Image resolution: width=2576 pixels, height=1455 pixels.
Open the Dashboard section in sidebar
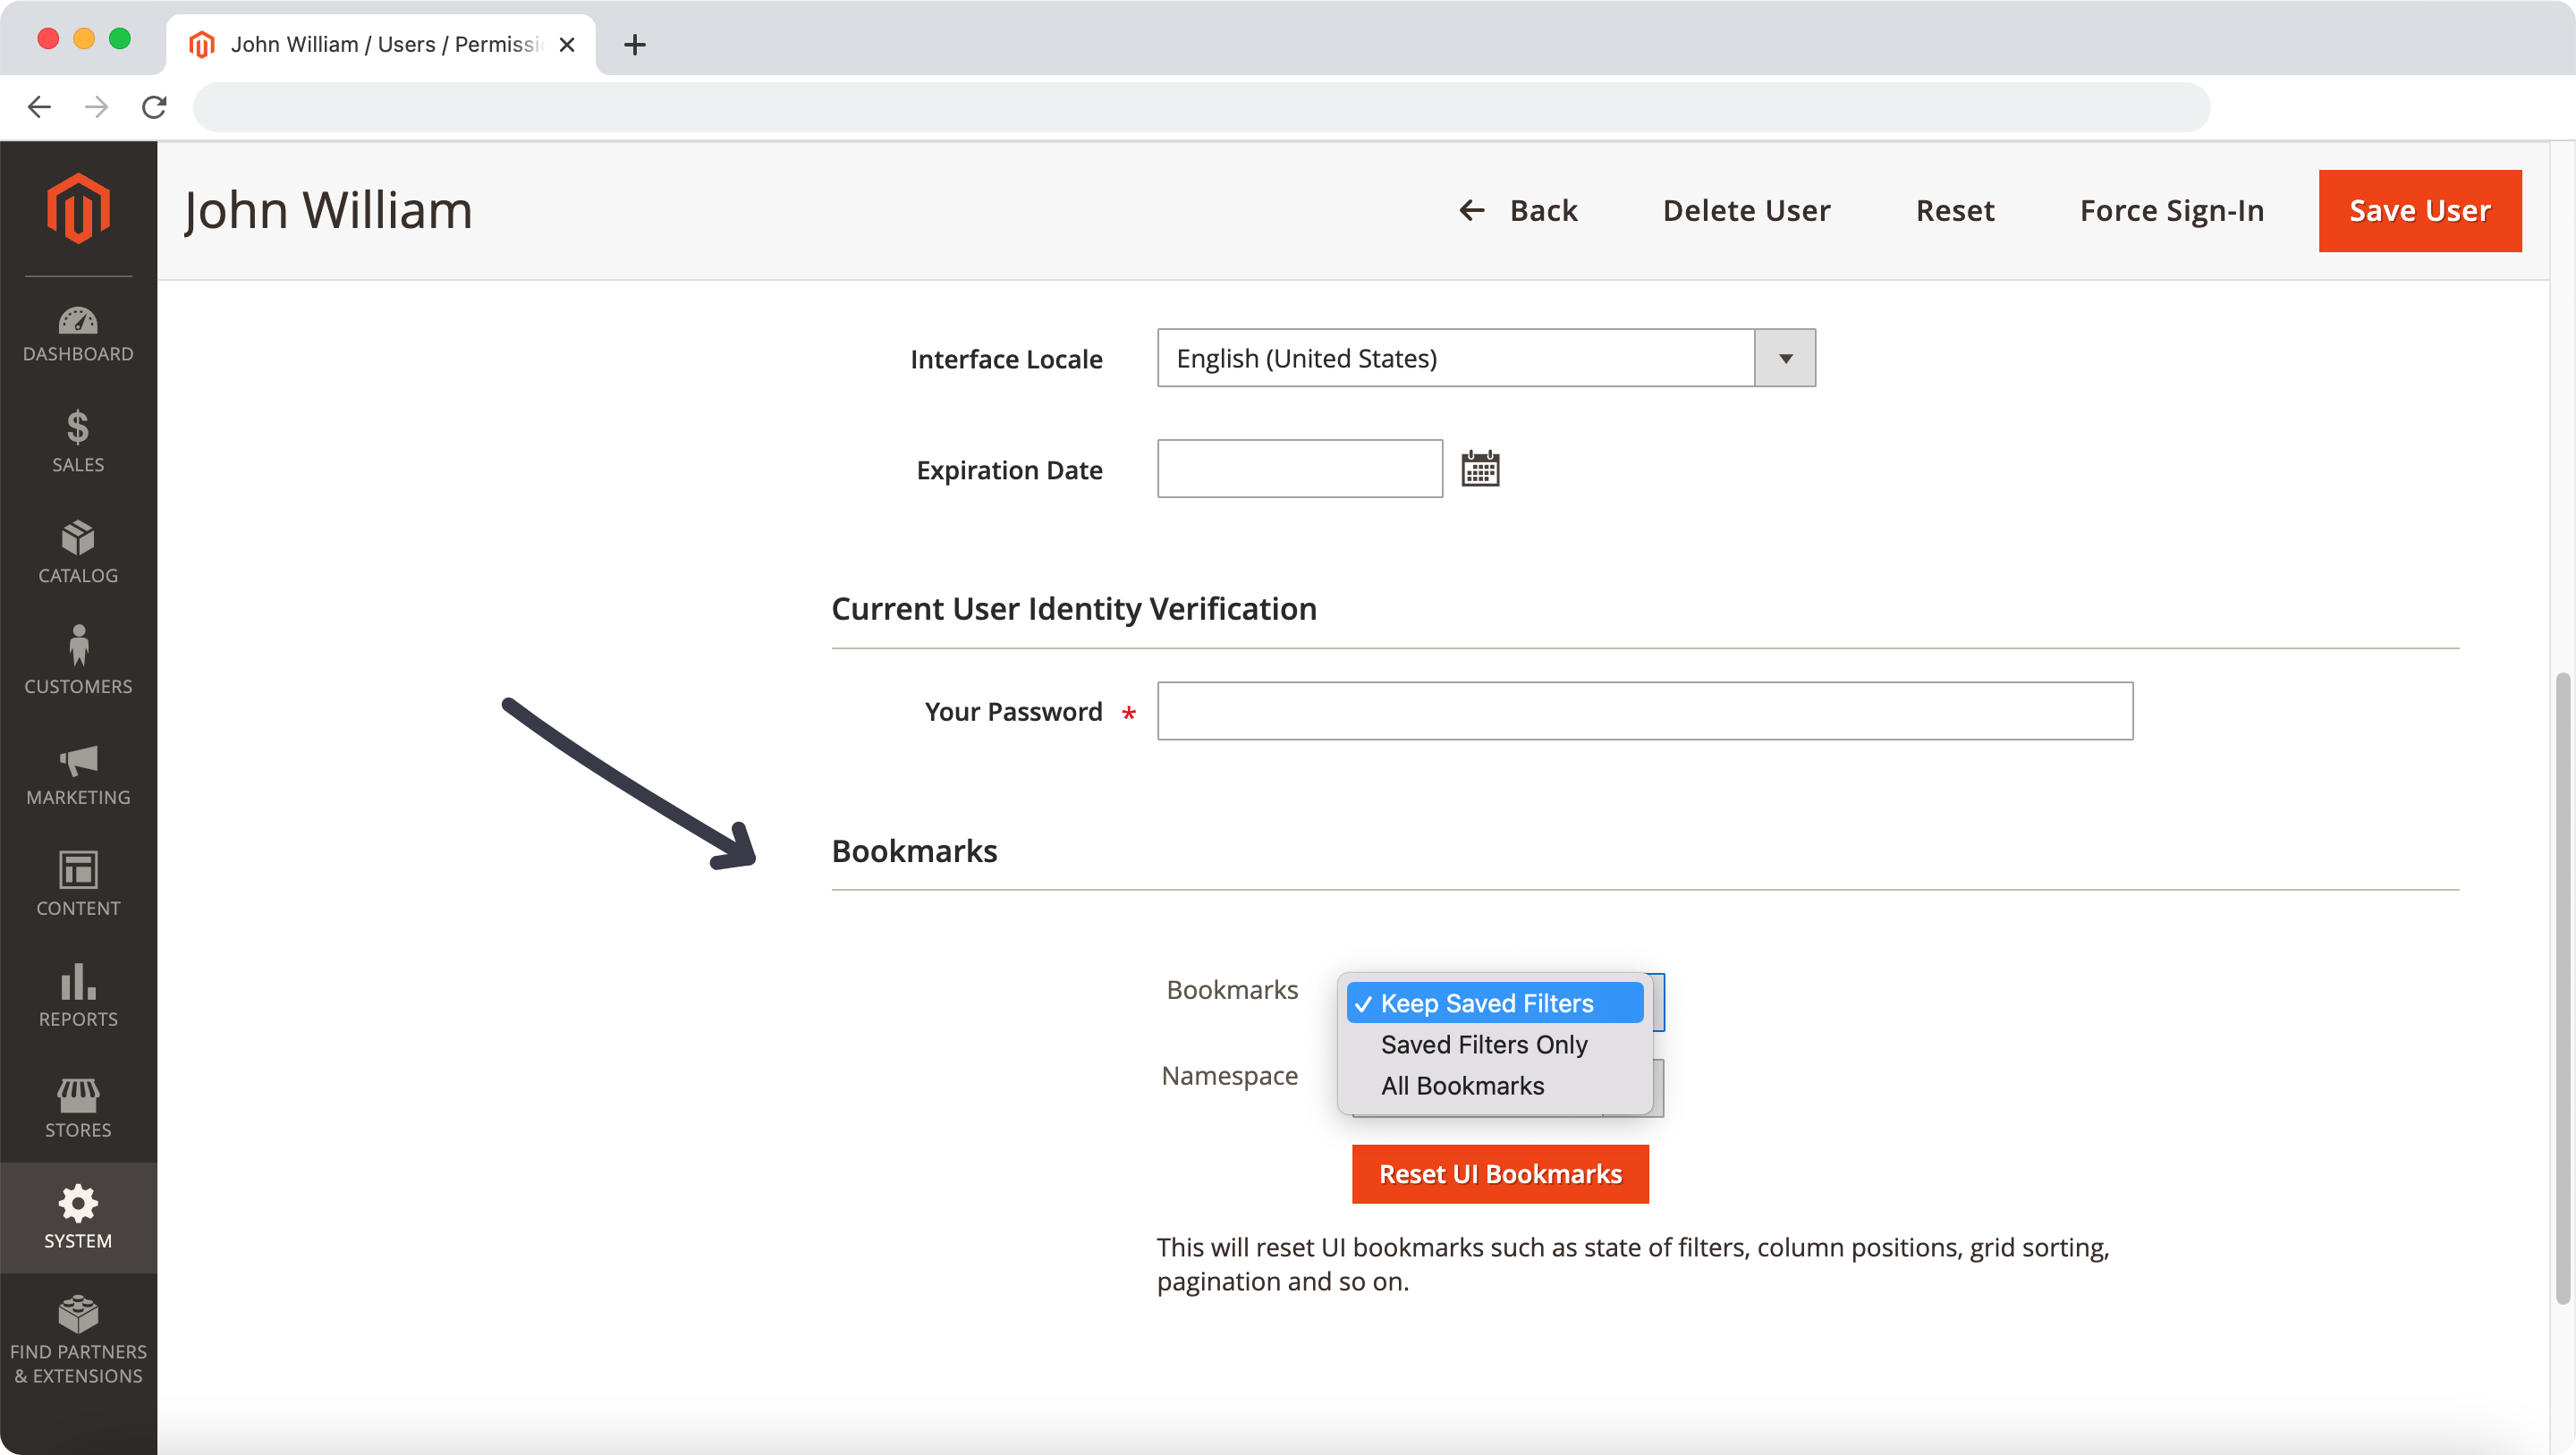point(78,334)
